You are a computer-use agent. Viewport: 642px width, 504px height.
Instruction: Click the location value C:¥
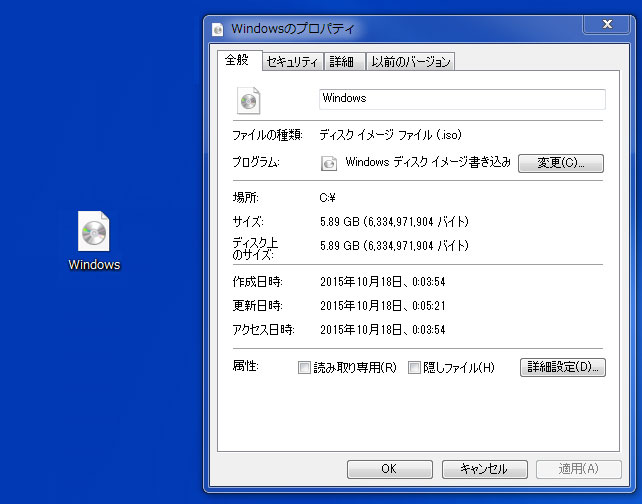click(328, 198)
